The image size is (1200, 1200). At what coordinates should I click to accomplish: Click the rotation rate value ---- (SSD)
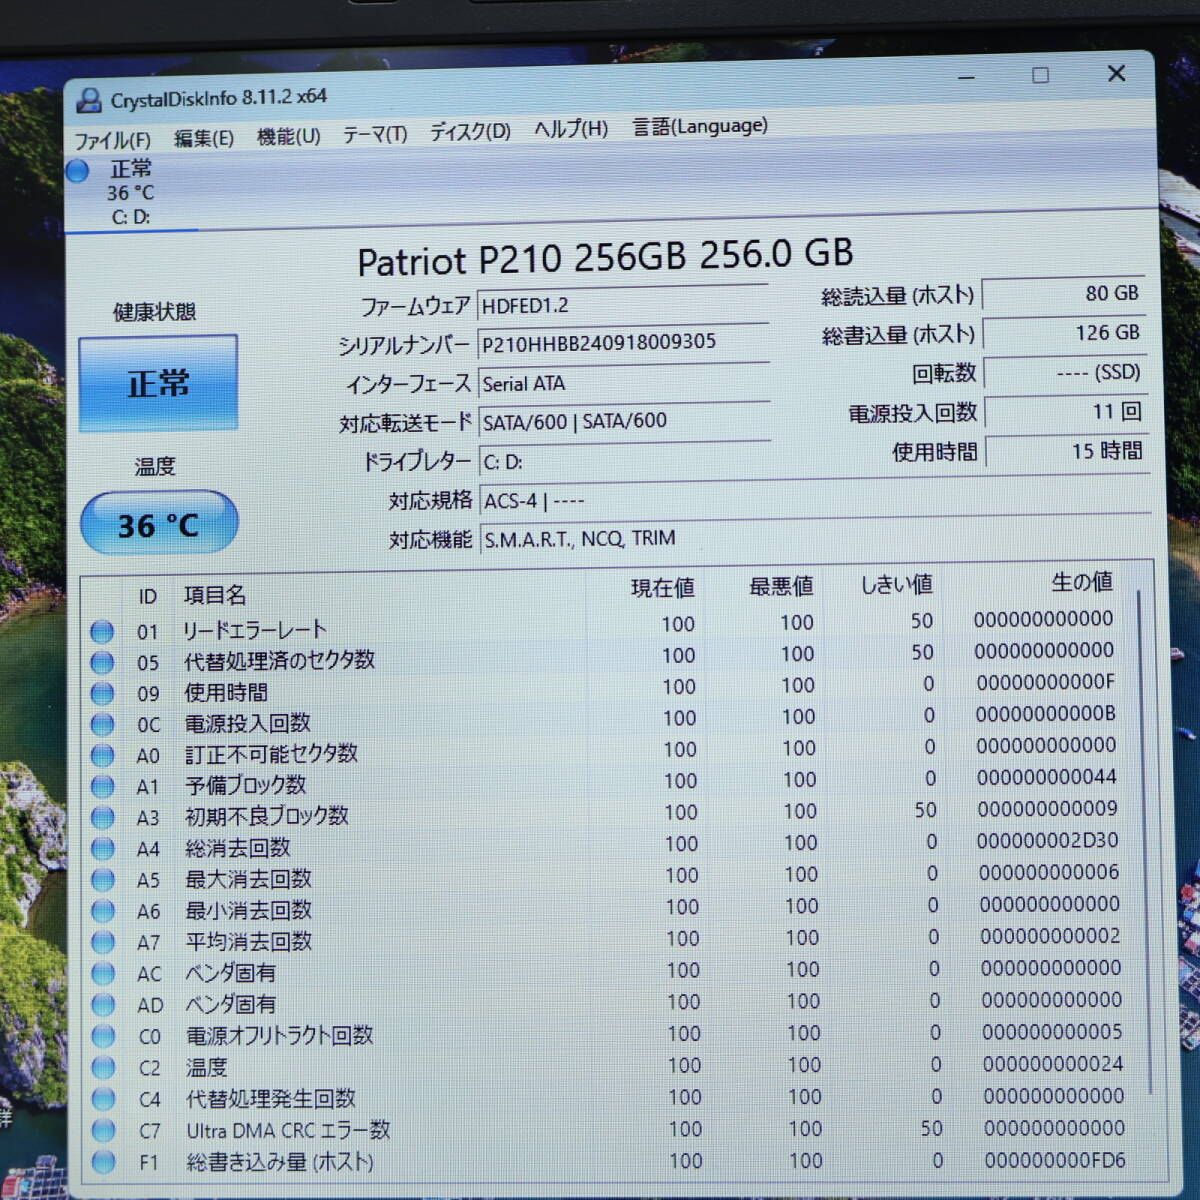click(1066, 372)
